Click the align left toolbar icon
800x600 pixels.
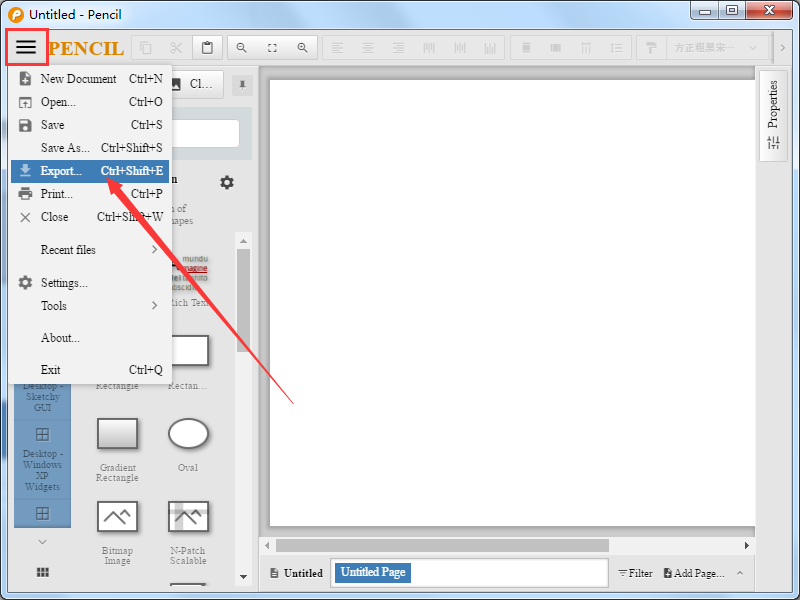click(337, 48)
